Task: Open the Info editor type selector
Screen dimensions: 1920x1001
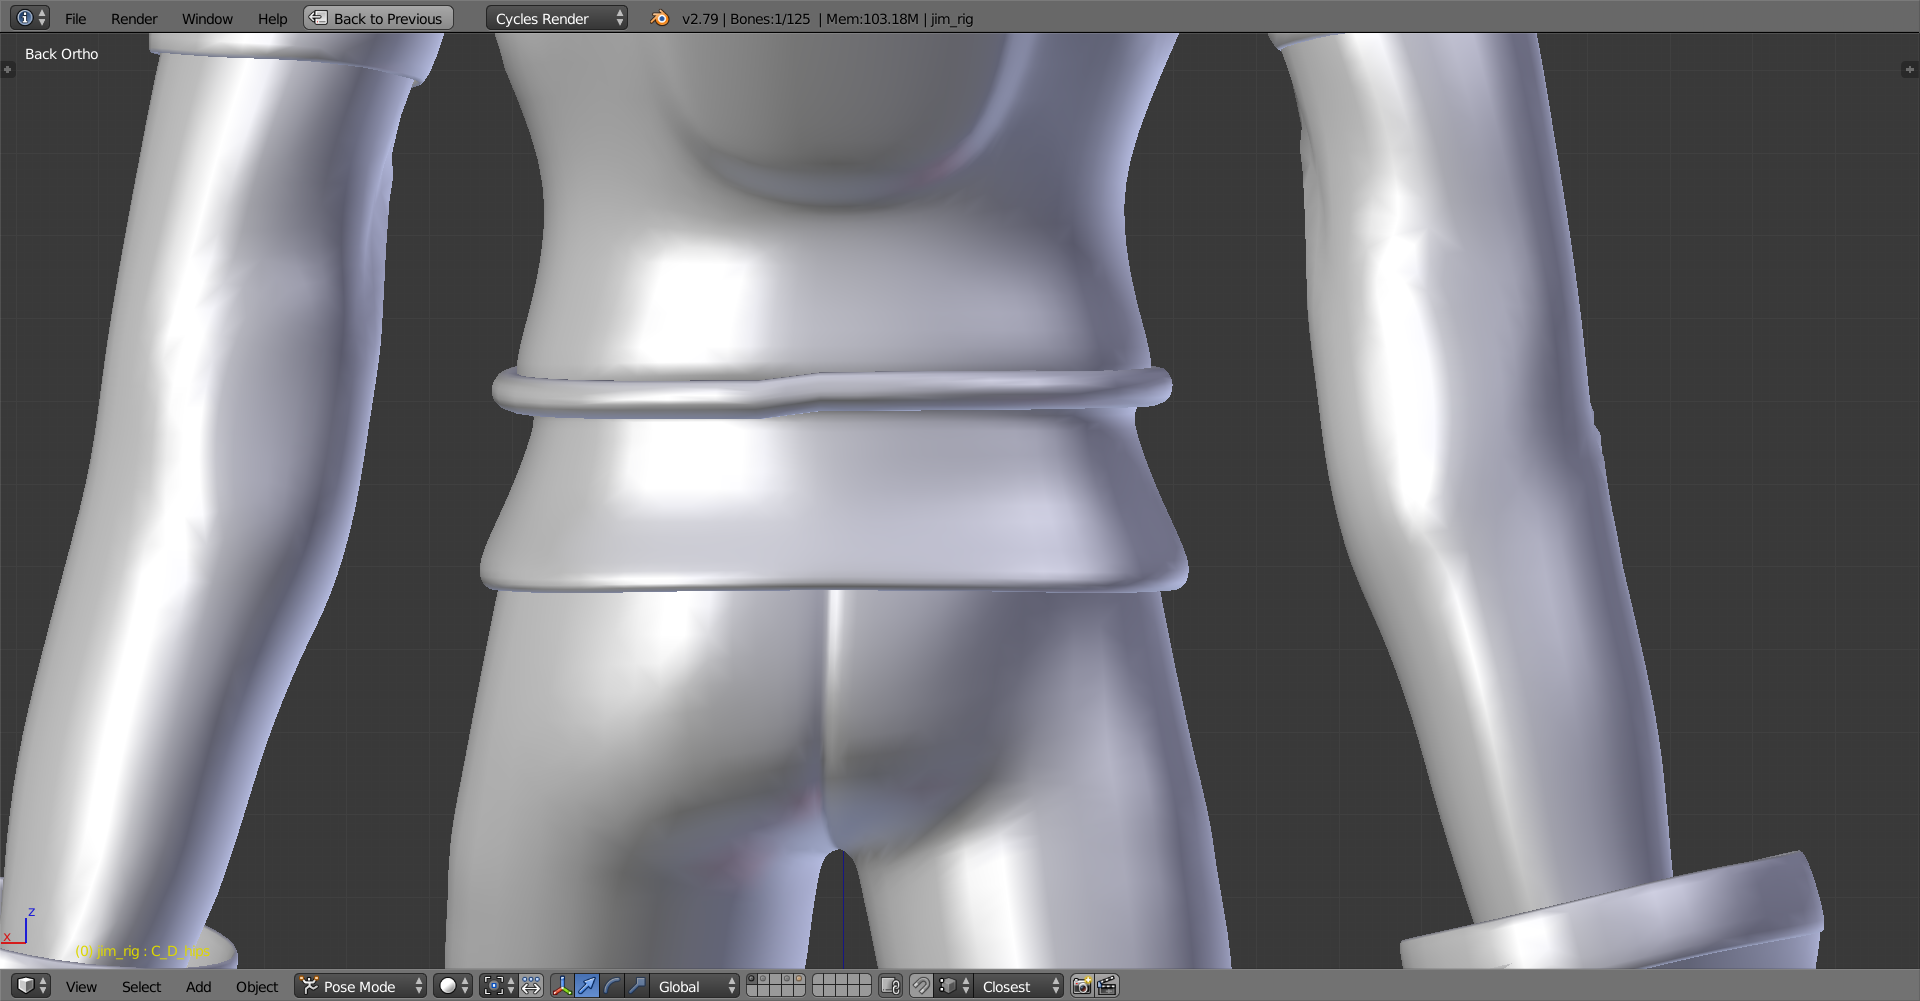Action: 29,18
